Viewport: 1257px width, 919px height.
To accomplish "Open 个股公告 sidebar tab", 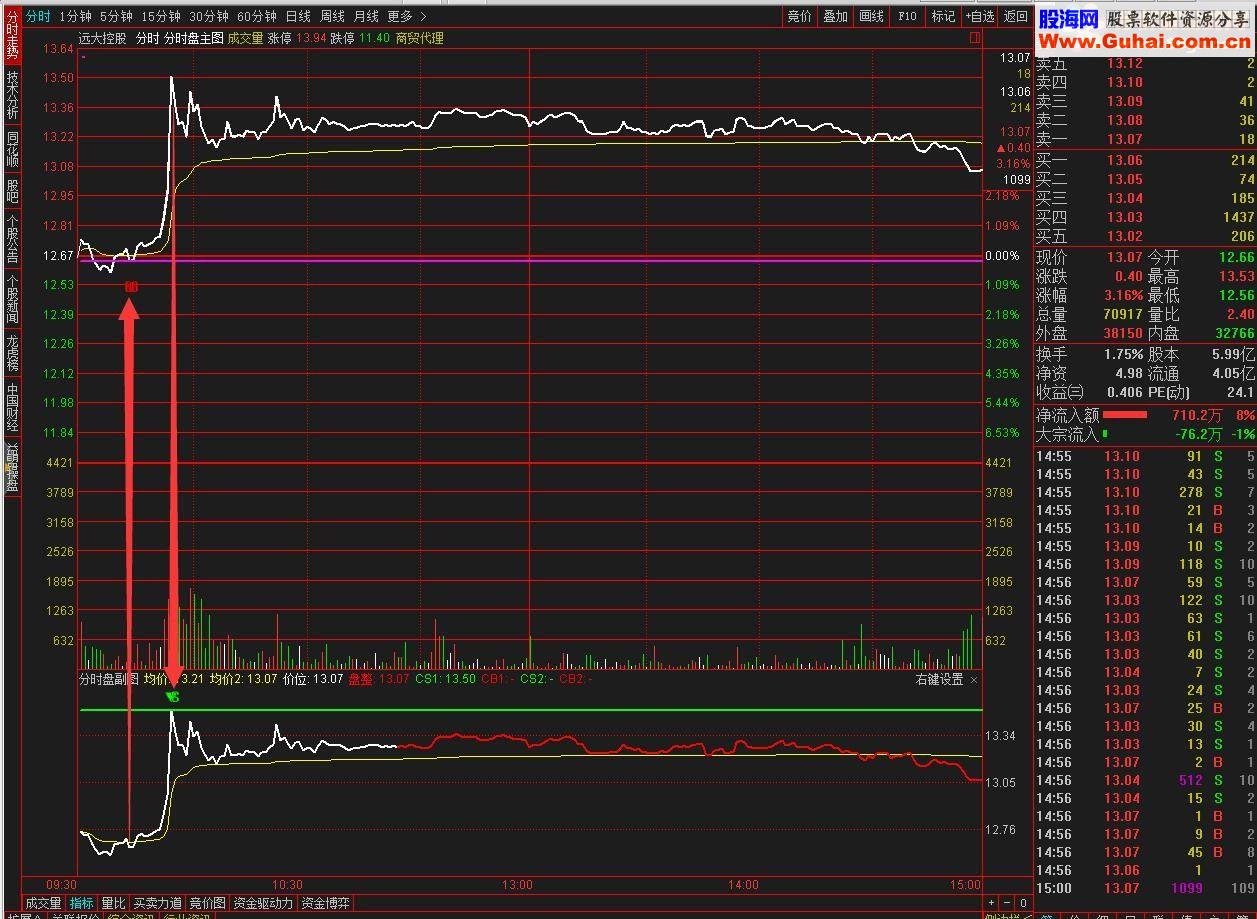I will [x=12, y=238].
